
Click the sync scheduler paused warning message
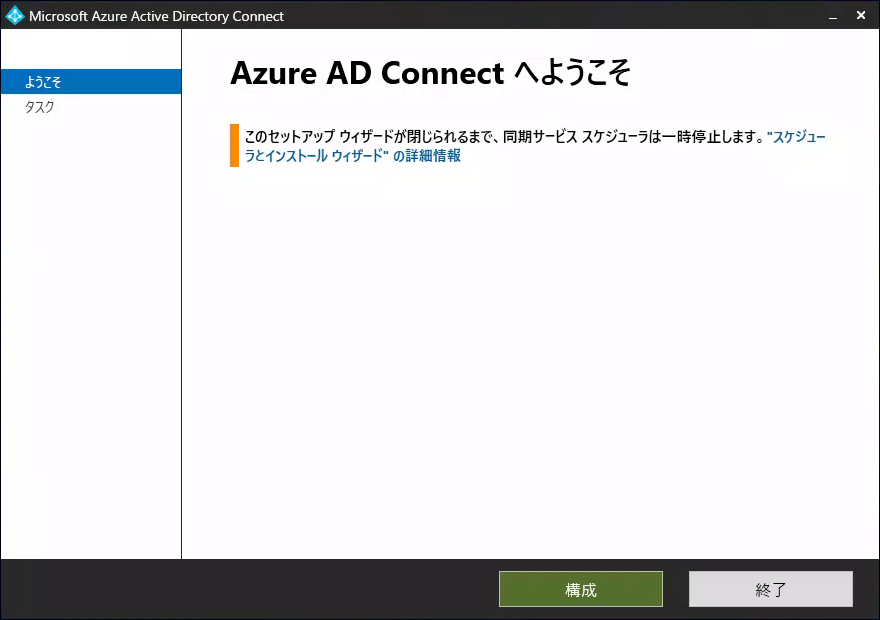503,137
